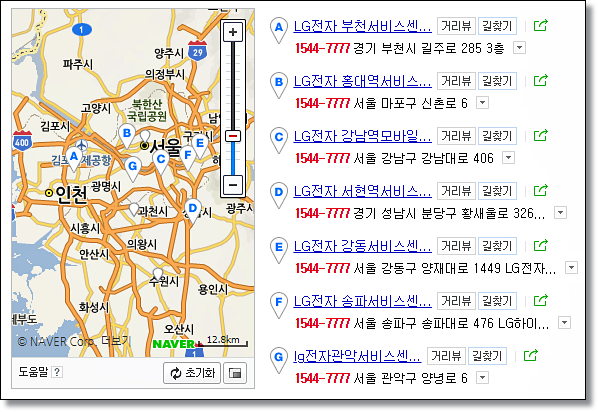
Task: Click 길찾기 for 관악서비스센터
Action: click(x=487, y=356)
